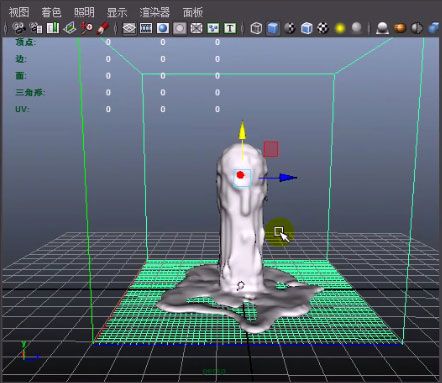Click the Image Plane icon
The image size is (442, 383).
tap(69, 28)
